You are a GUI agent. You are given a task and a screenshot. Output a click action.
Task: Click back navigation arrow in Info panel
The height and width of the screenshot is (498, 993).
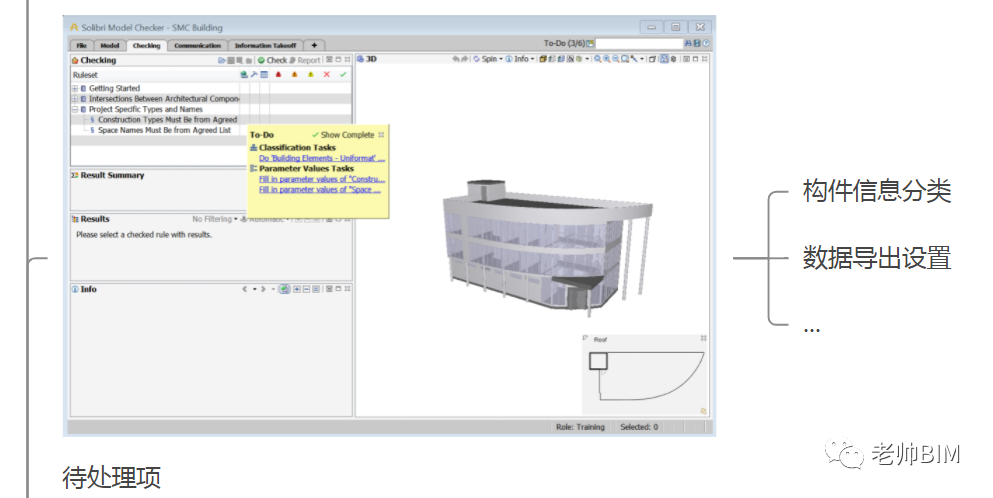244,289
